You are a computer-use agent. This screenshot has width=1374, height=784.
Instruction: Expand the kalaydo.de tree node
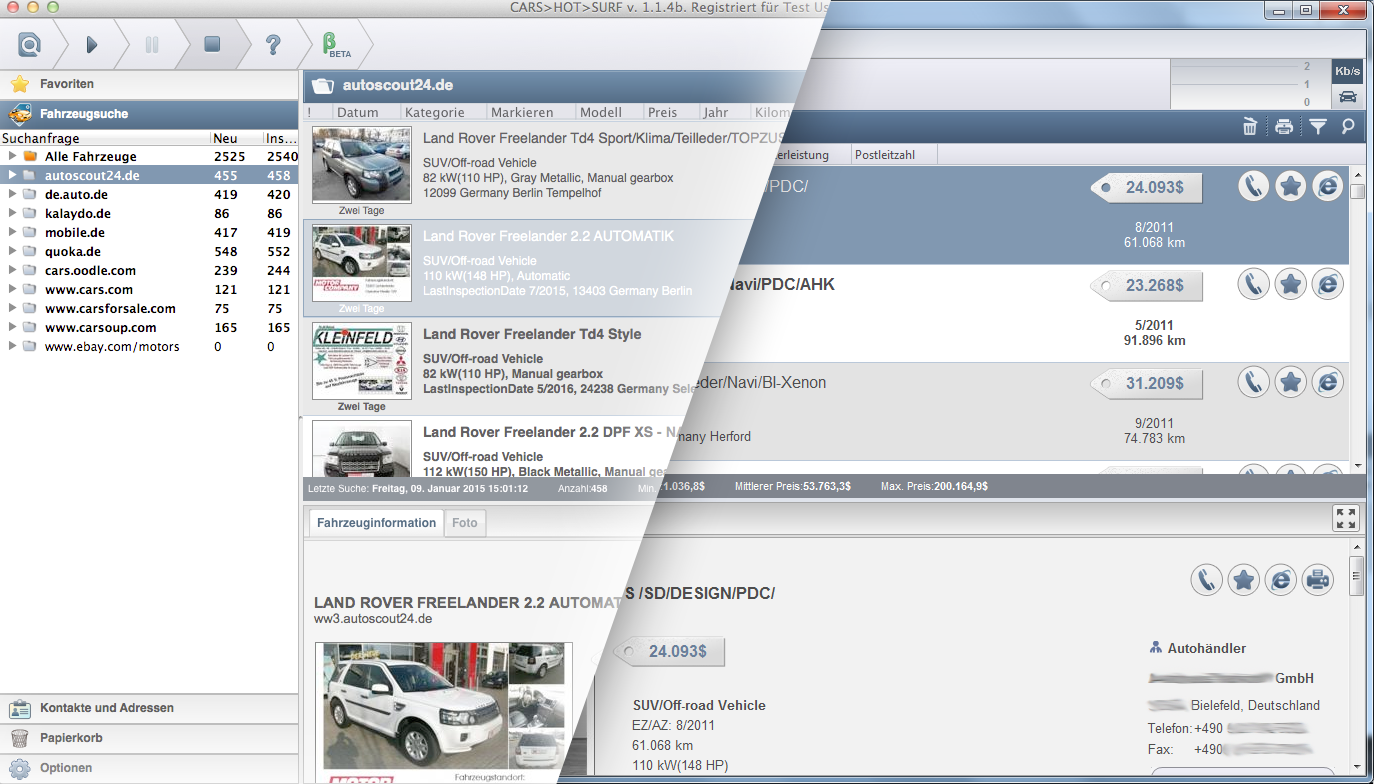(12, 213)
